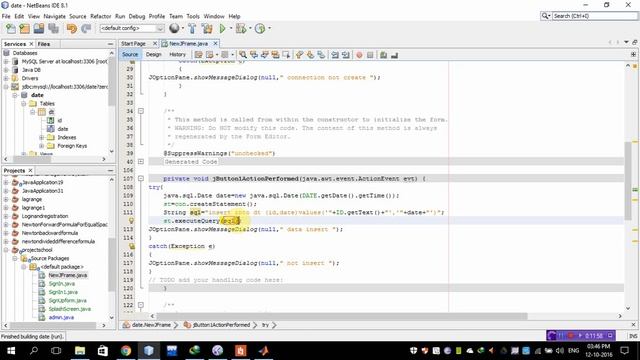Click the Last Edit icon in editor toolbar
This screenshot has height=360, width=640.
pos(199,55)
